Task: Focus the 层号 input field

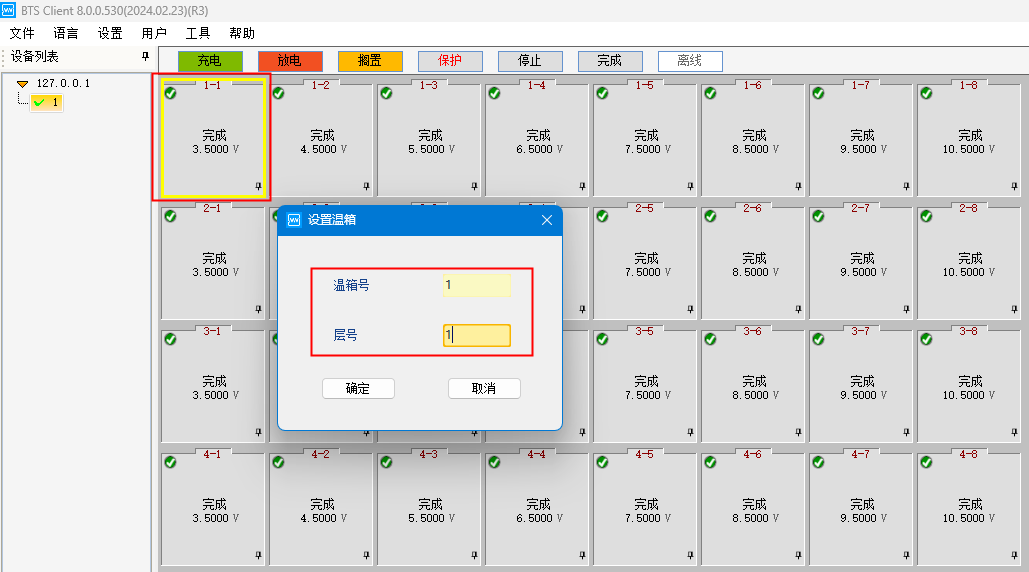Action: 476,335
